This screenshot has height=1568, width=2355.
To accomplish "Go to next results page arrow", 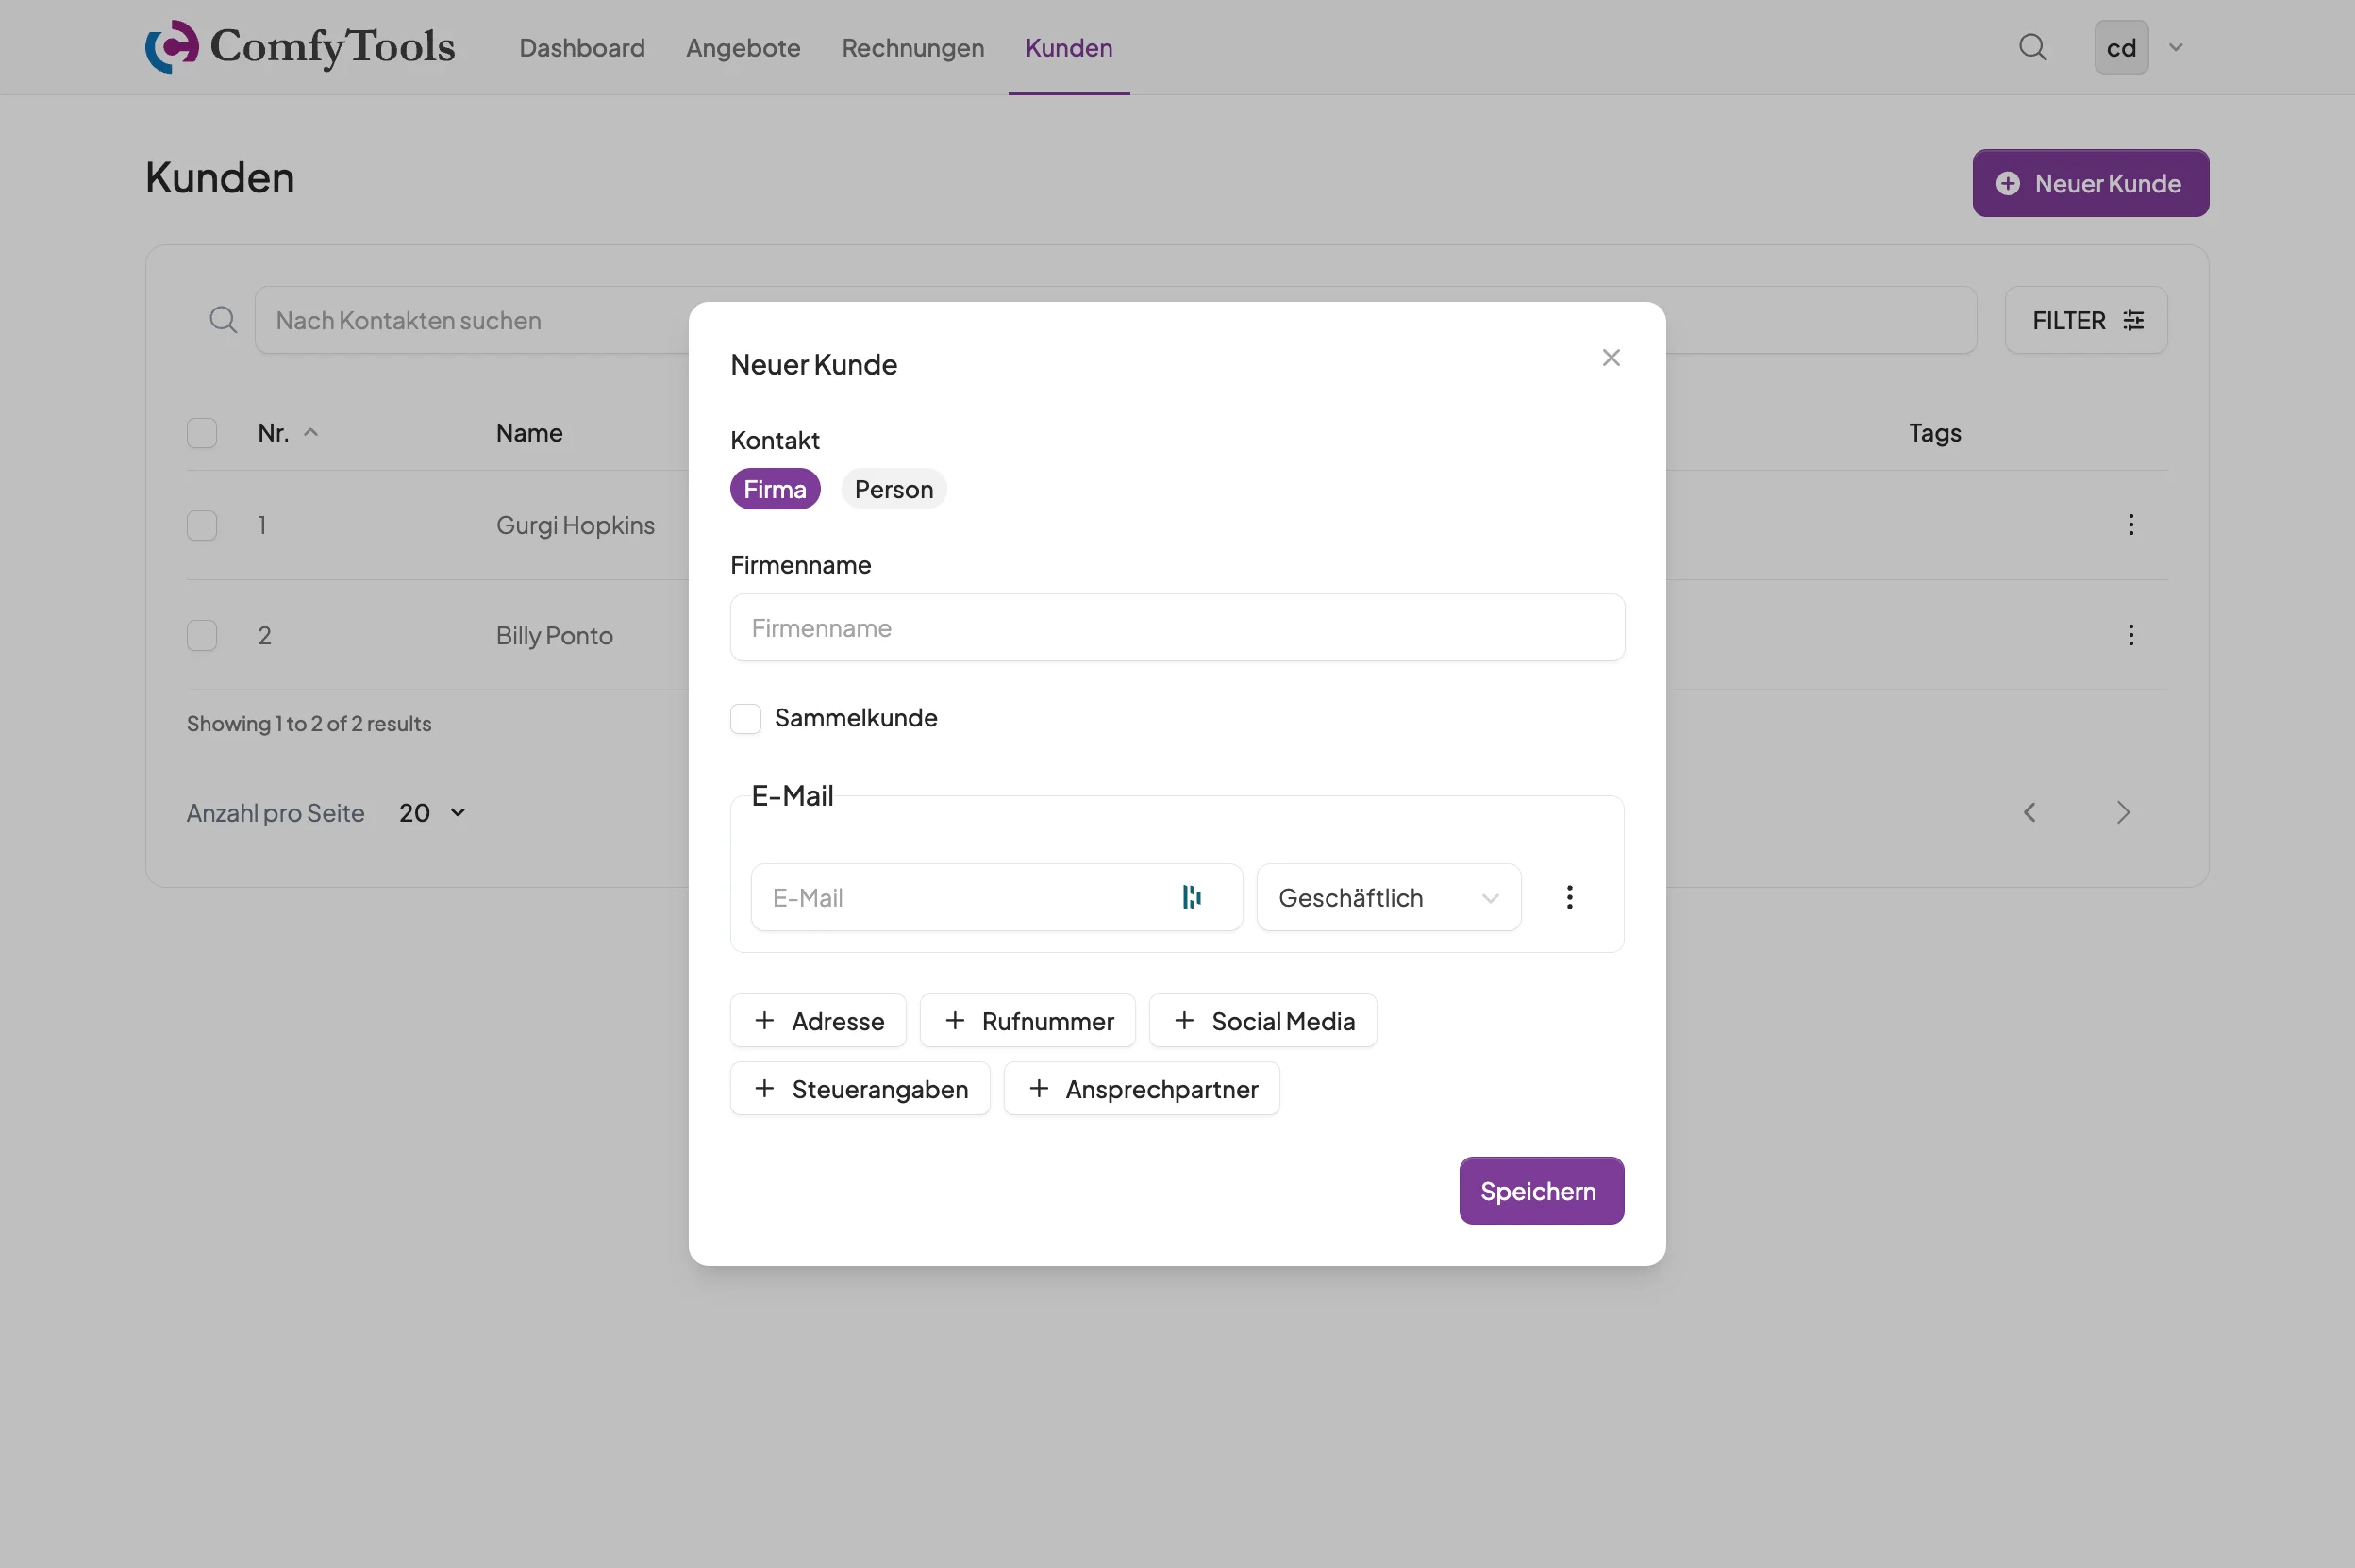I will coord(2122,813).
